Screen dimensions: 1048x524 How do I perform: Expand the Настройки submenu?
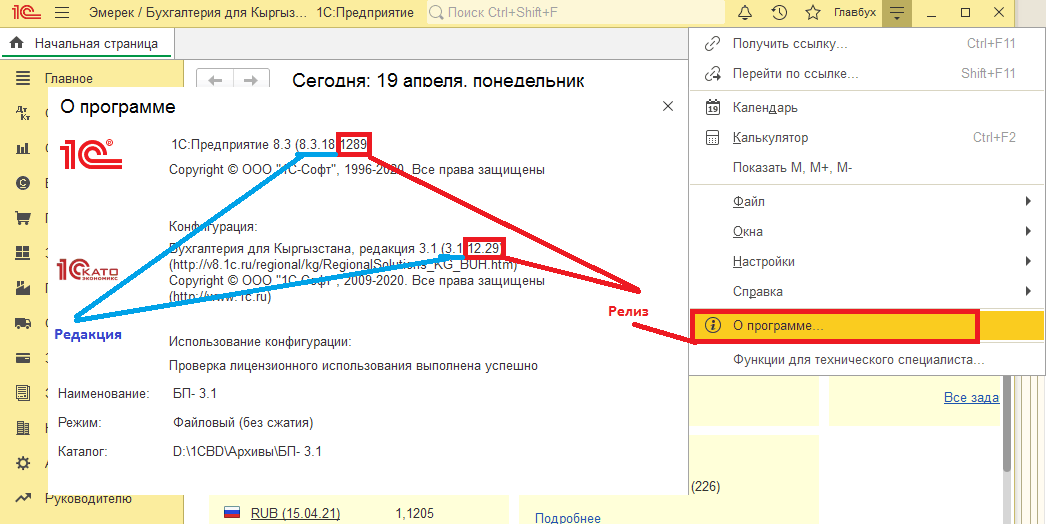[763, 262]
